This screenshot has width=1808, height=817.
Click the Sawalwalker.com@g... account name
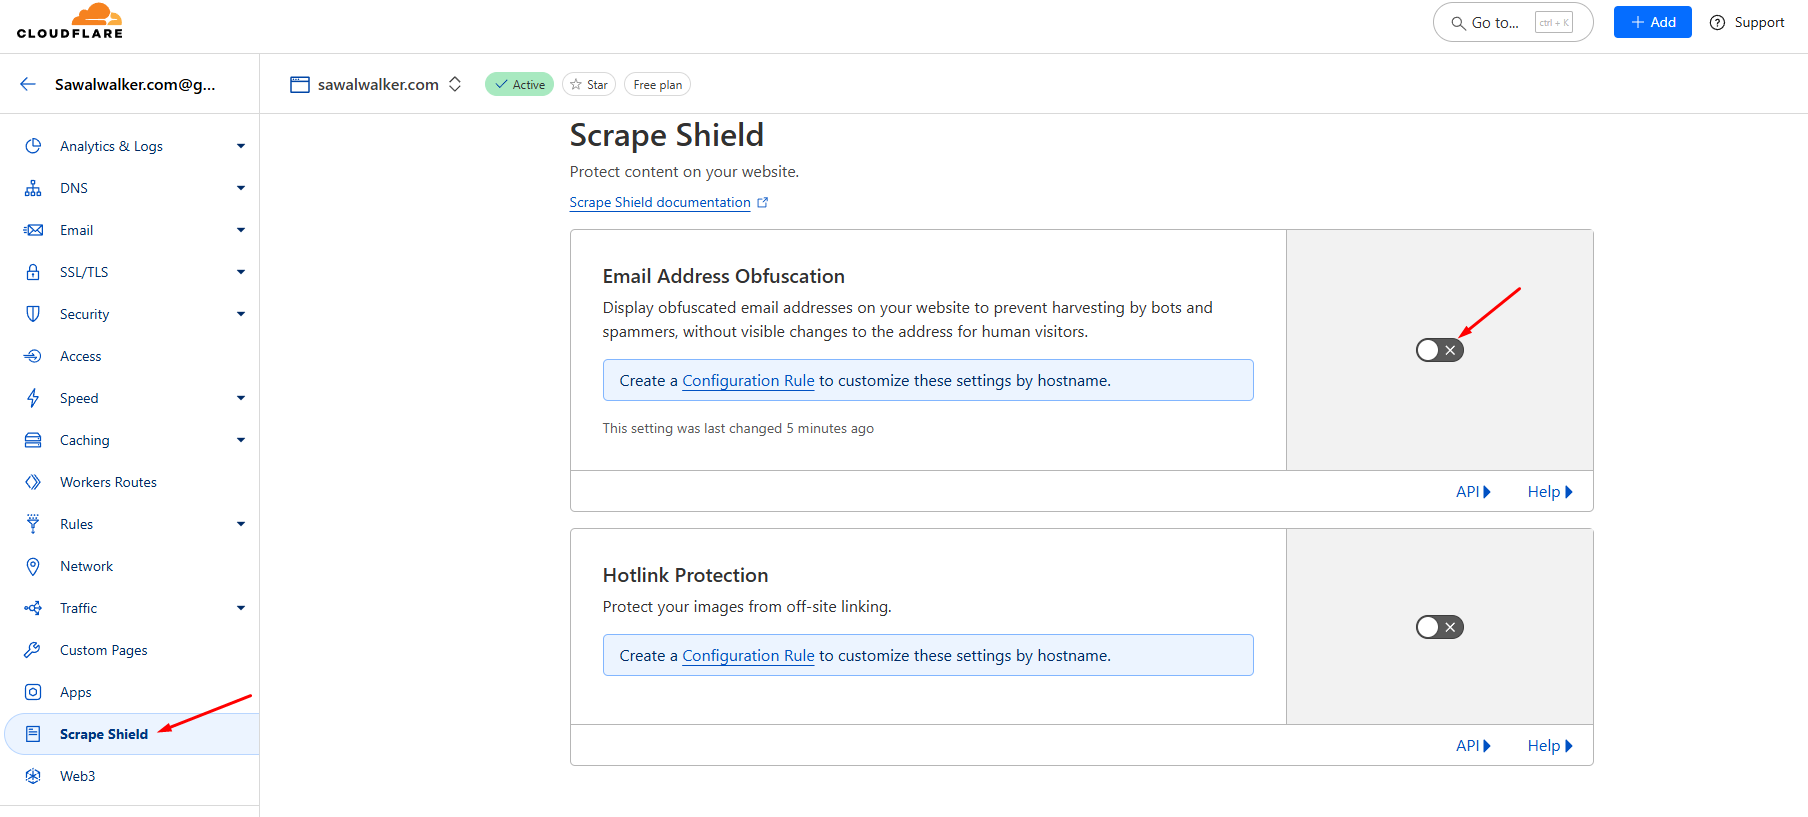click(x=135, y=84)
